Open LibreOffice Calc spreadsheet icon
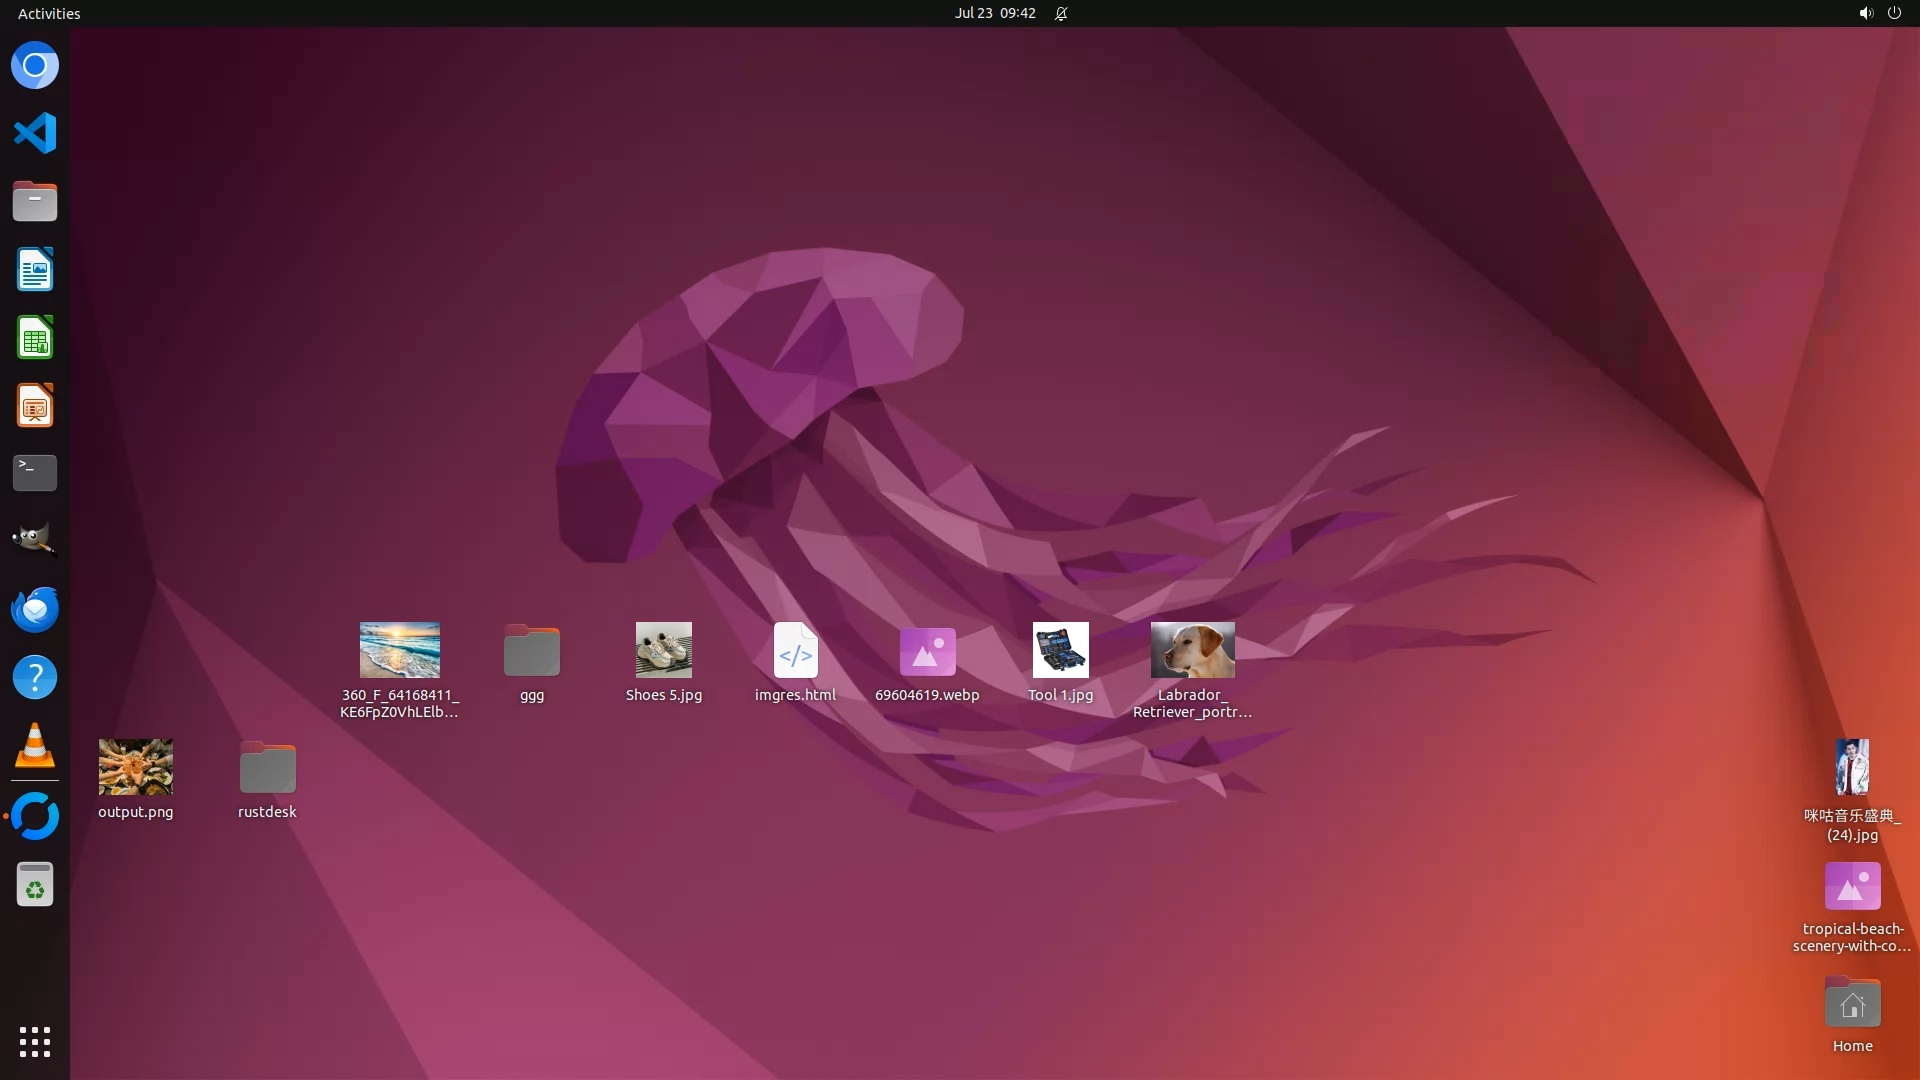Viewport: 1920px width, 1080px height. tap(35, 338)
